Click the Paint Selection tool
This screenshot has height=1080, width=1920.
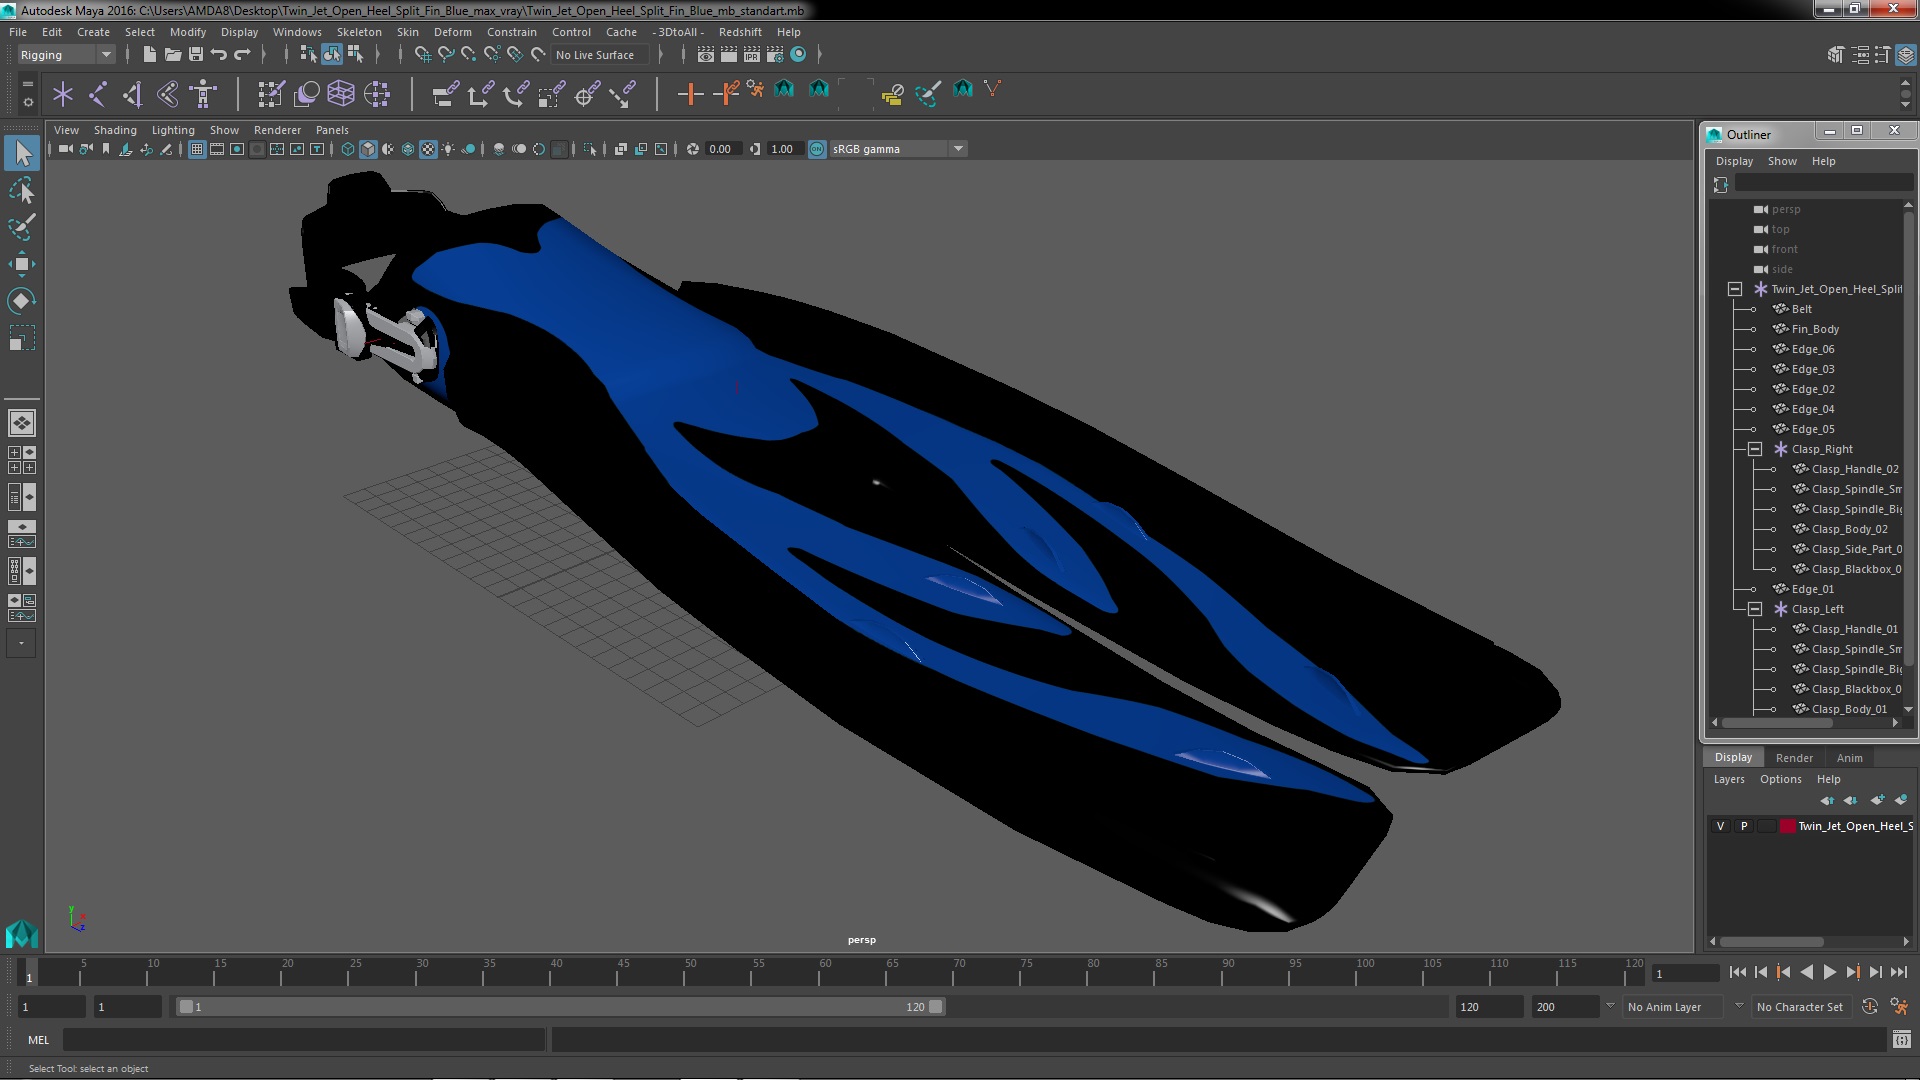21,227
